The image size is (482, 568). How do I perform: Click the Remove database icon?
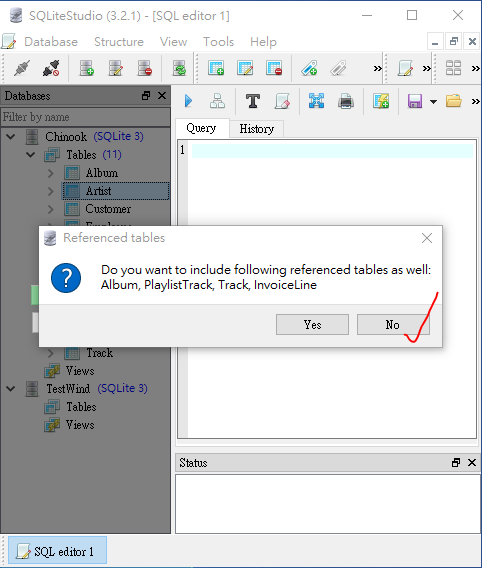point(144,68)
